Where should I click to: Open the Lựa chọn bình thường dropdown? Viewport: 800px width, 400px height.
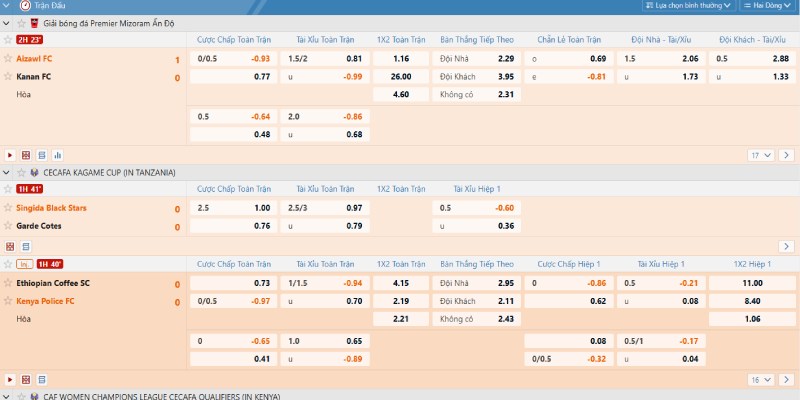[x=687, y=6]
